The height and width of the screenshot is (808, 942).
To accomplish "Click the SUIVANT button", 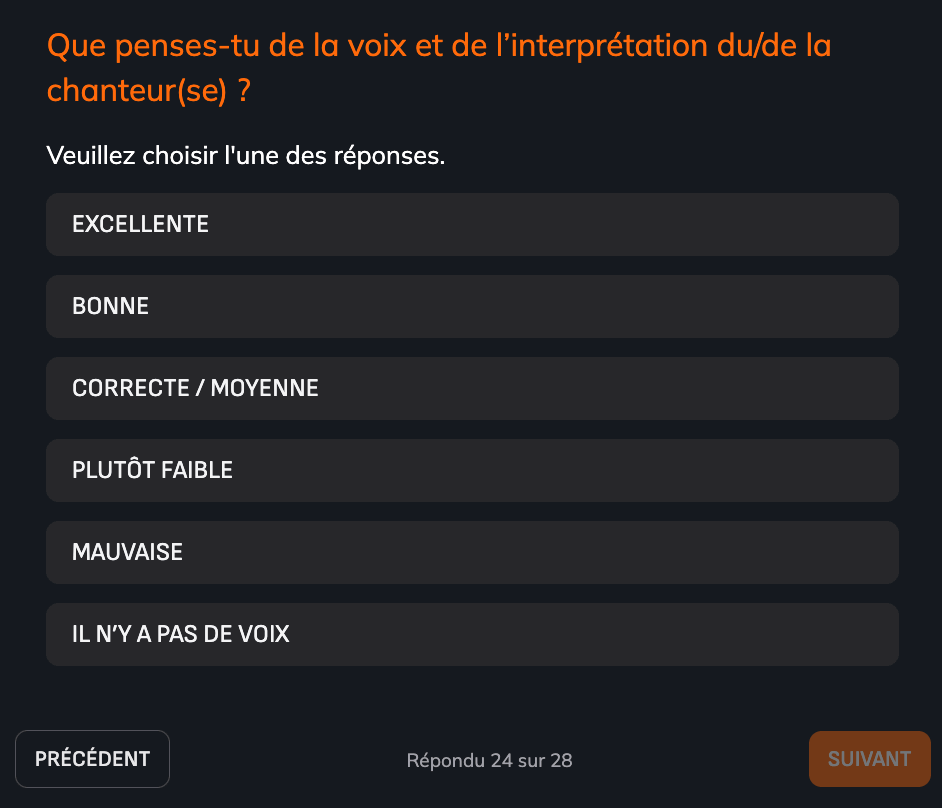I will tap(869, 758).
